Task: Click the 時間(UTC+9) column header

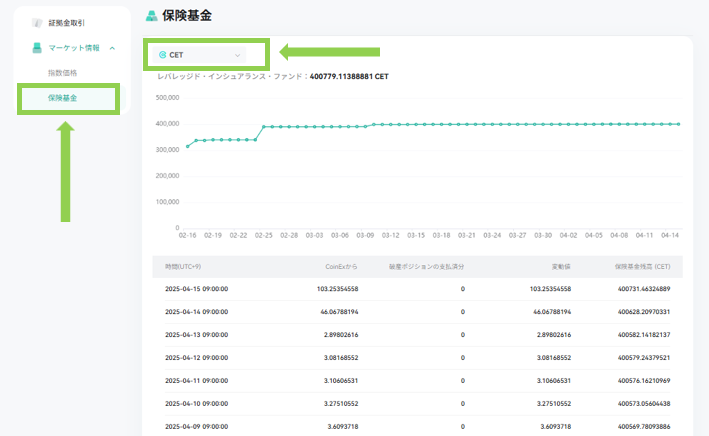Action: [x=183, y=266]
